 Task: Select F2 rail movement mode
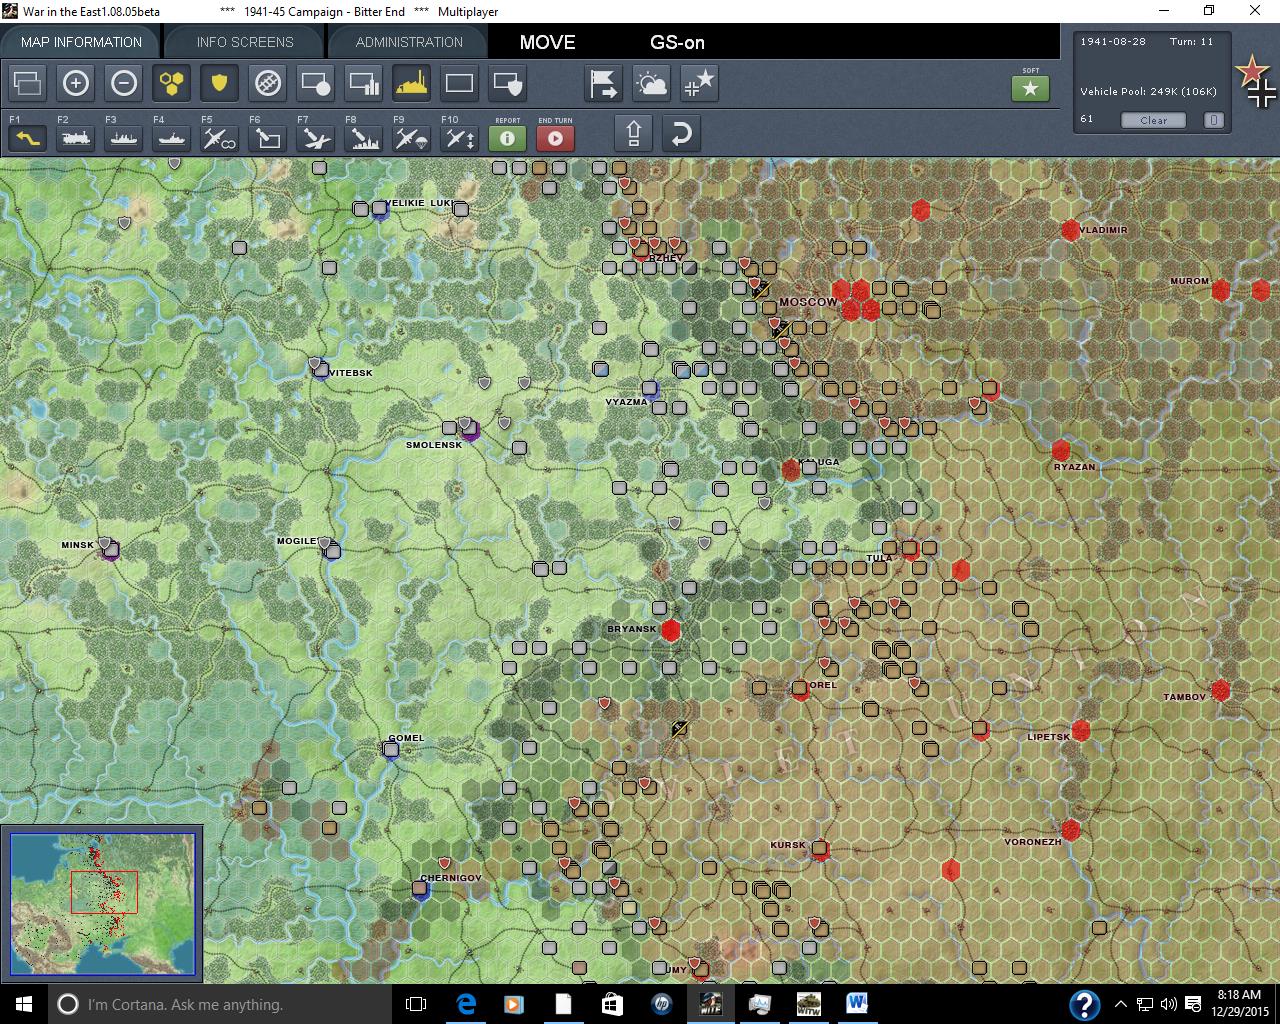76,136
